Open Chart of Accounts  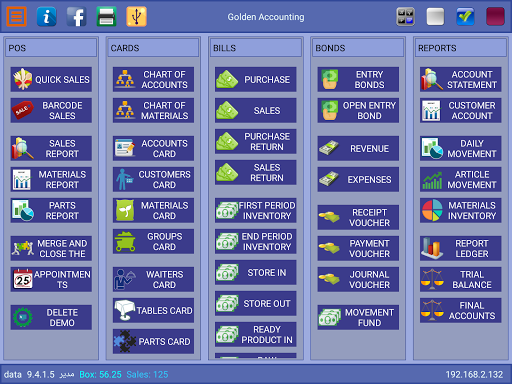point(153,79)
